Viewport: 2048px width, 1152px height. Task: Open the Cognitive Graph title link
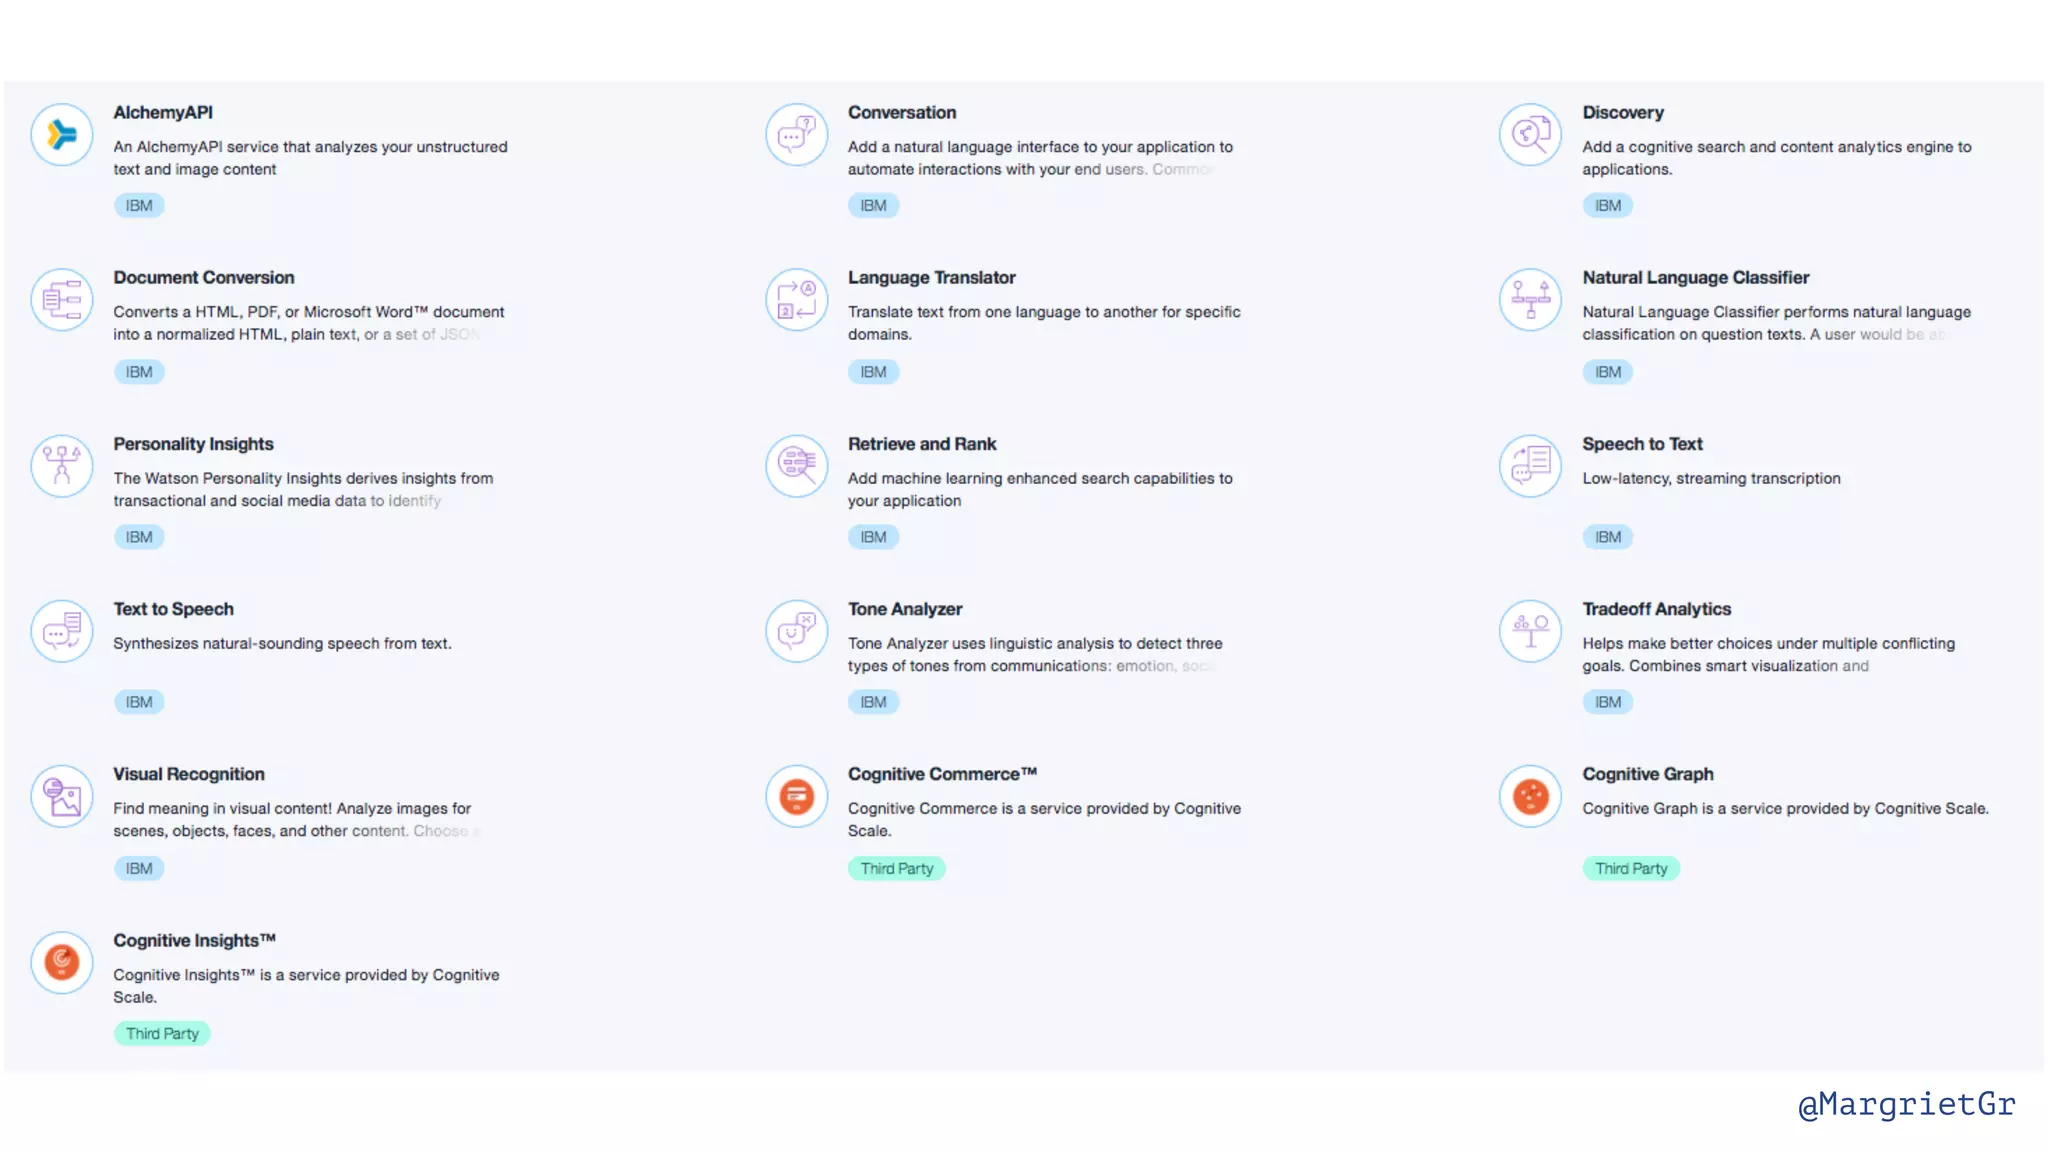tap(1647, 774)
